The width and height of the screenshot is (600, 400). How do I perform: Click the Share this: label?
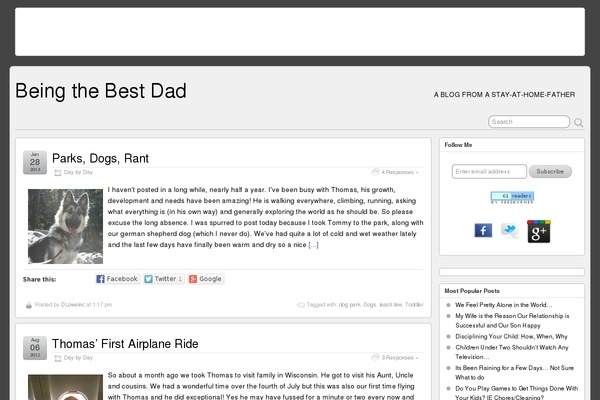(39, 279)
